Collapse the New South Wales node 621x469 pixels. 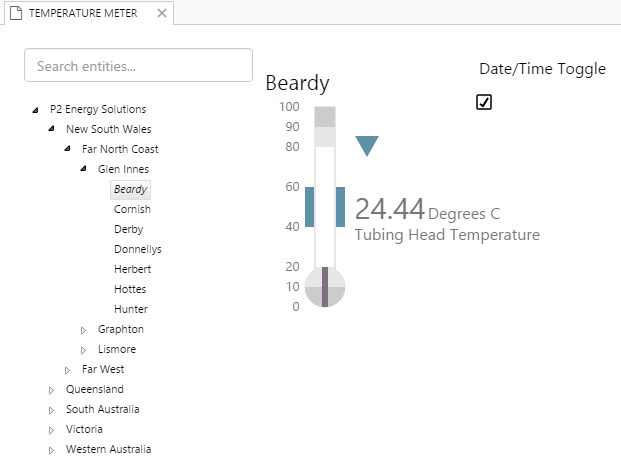coord(53,130)
